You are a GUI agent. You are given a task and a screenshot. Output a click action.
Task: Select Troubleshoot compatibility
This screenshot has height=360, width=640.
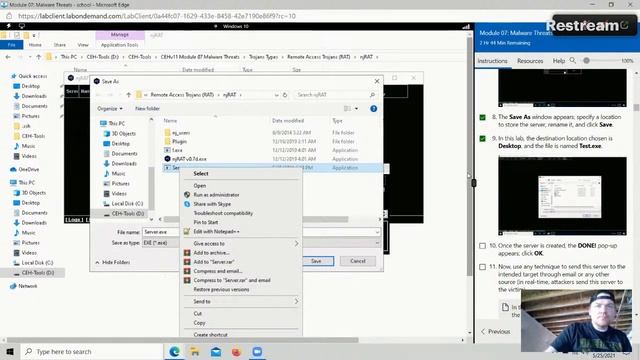tap(223, 213)
